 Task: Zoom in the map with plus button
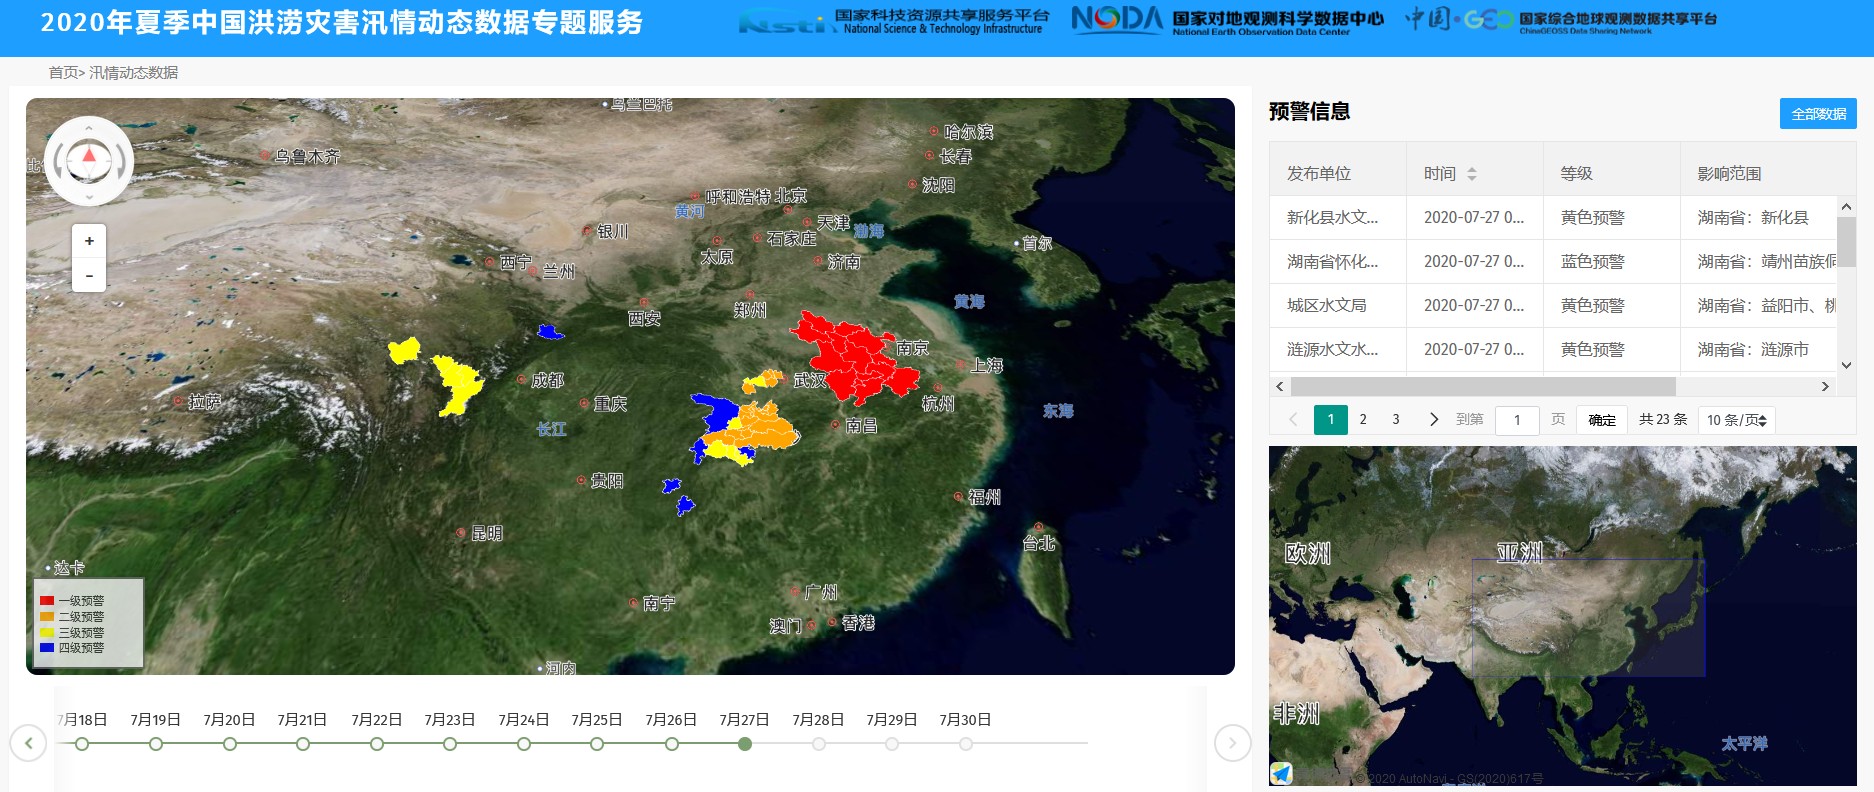pyautogui.click(x=89, y=241)
